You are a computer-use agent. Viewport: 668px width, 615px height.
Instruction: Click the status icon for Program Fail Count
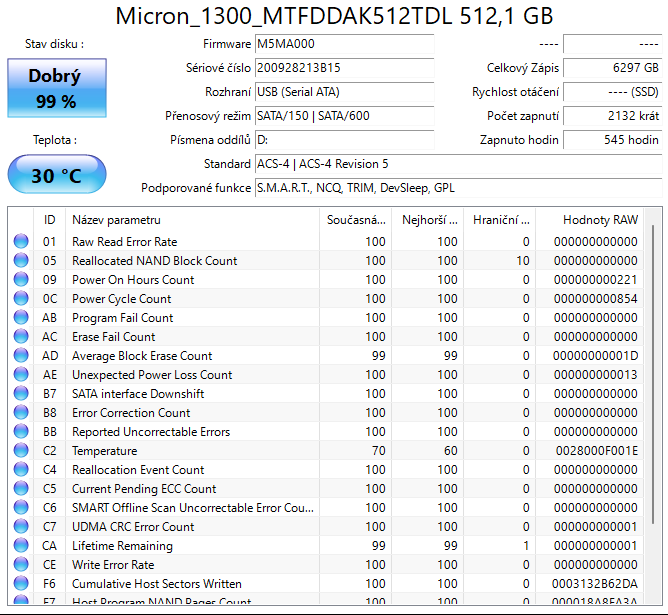pyautogui.click(x=21, y=318)
